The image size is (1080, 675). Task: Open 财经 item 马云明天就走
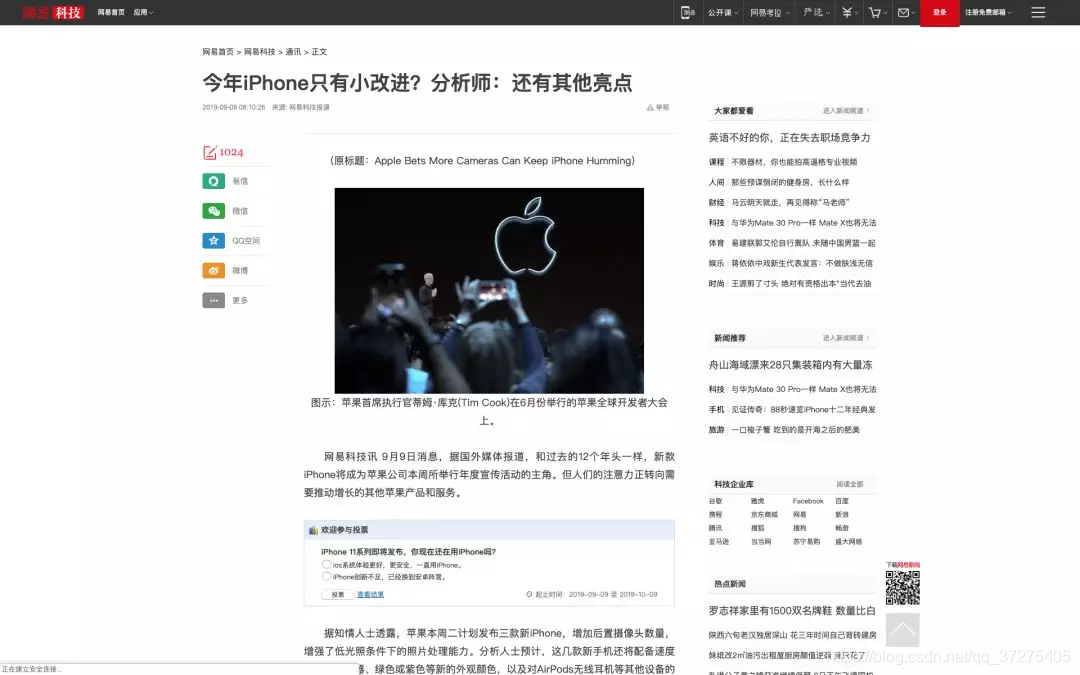[x=790, y=202]
